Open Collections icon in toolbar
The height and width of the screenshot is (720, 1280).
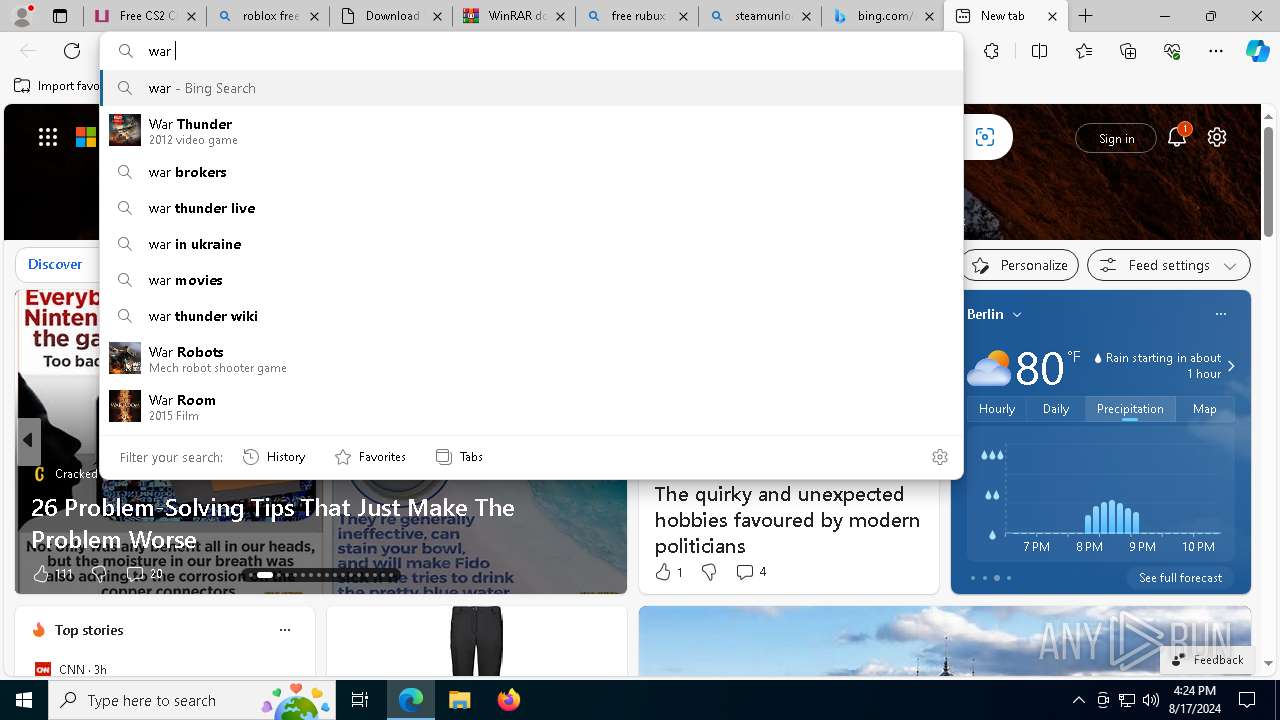pyautogui.click(x=1128, y=51)
